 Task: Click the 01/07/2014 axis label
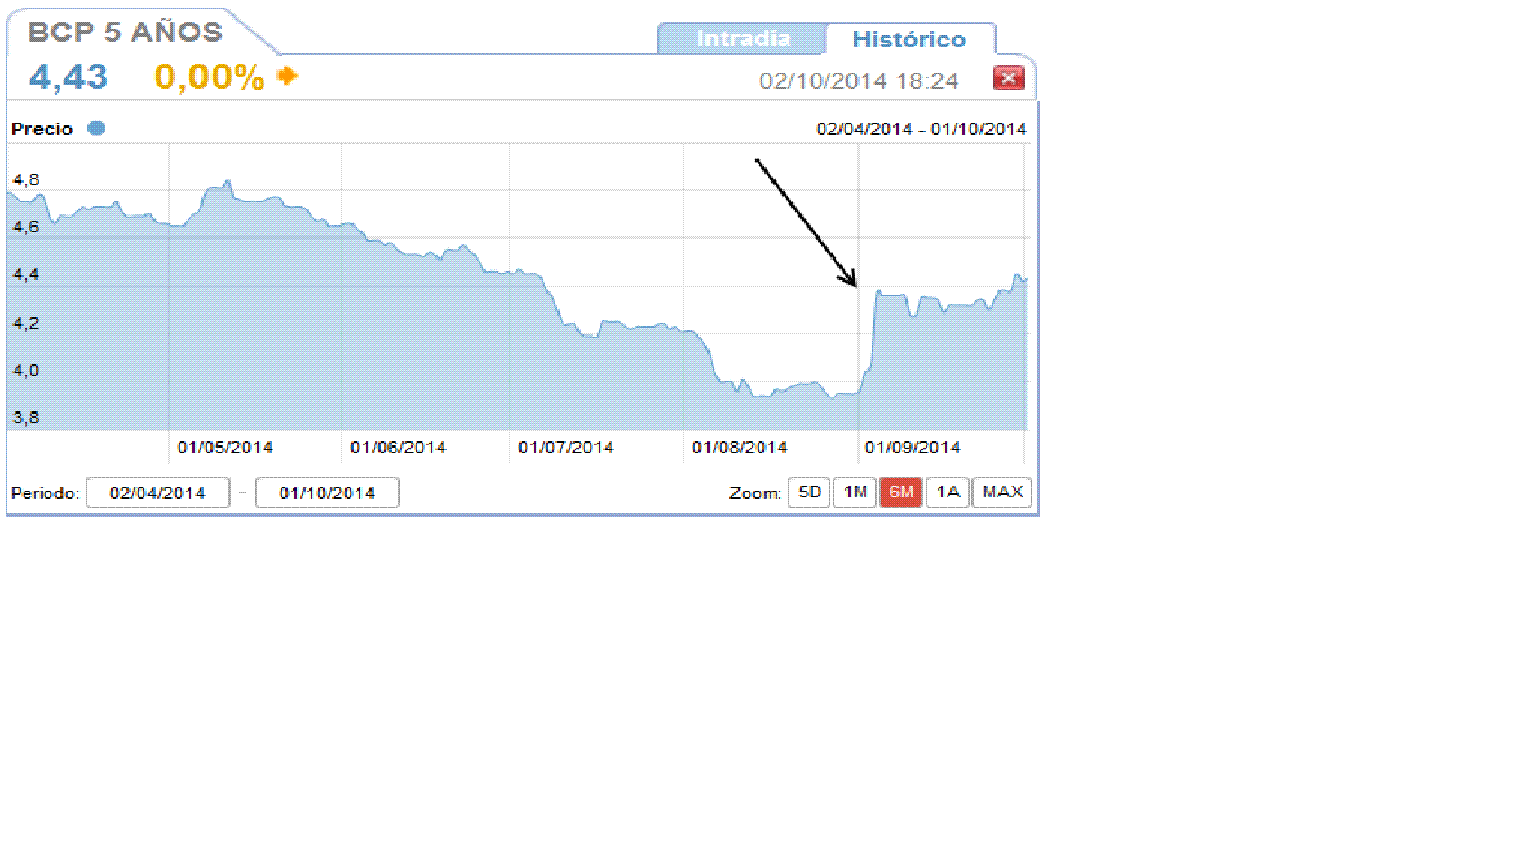click(x=566, y=447)
